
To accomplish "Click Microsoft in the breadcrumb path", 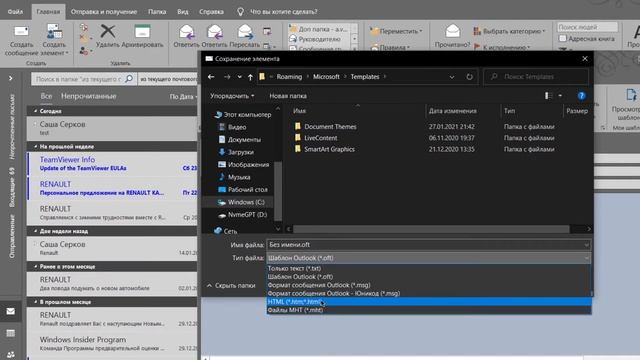I will click(326, 77).
